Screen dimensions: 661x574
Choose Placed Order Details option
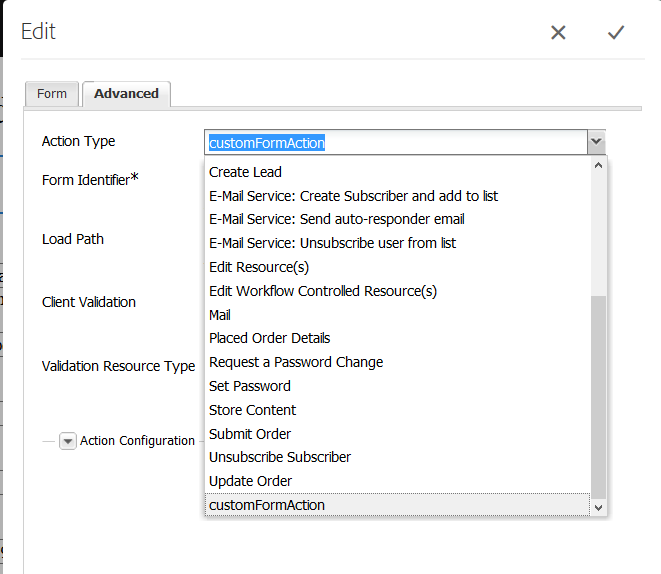pyautogui.click(x=269, y=338)
